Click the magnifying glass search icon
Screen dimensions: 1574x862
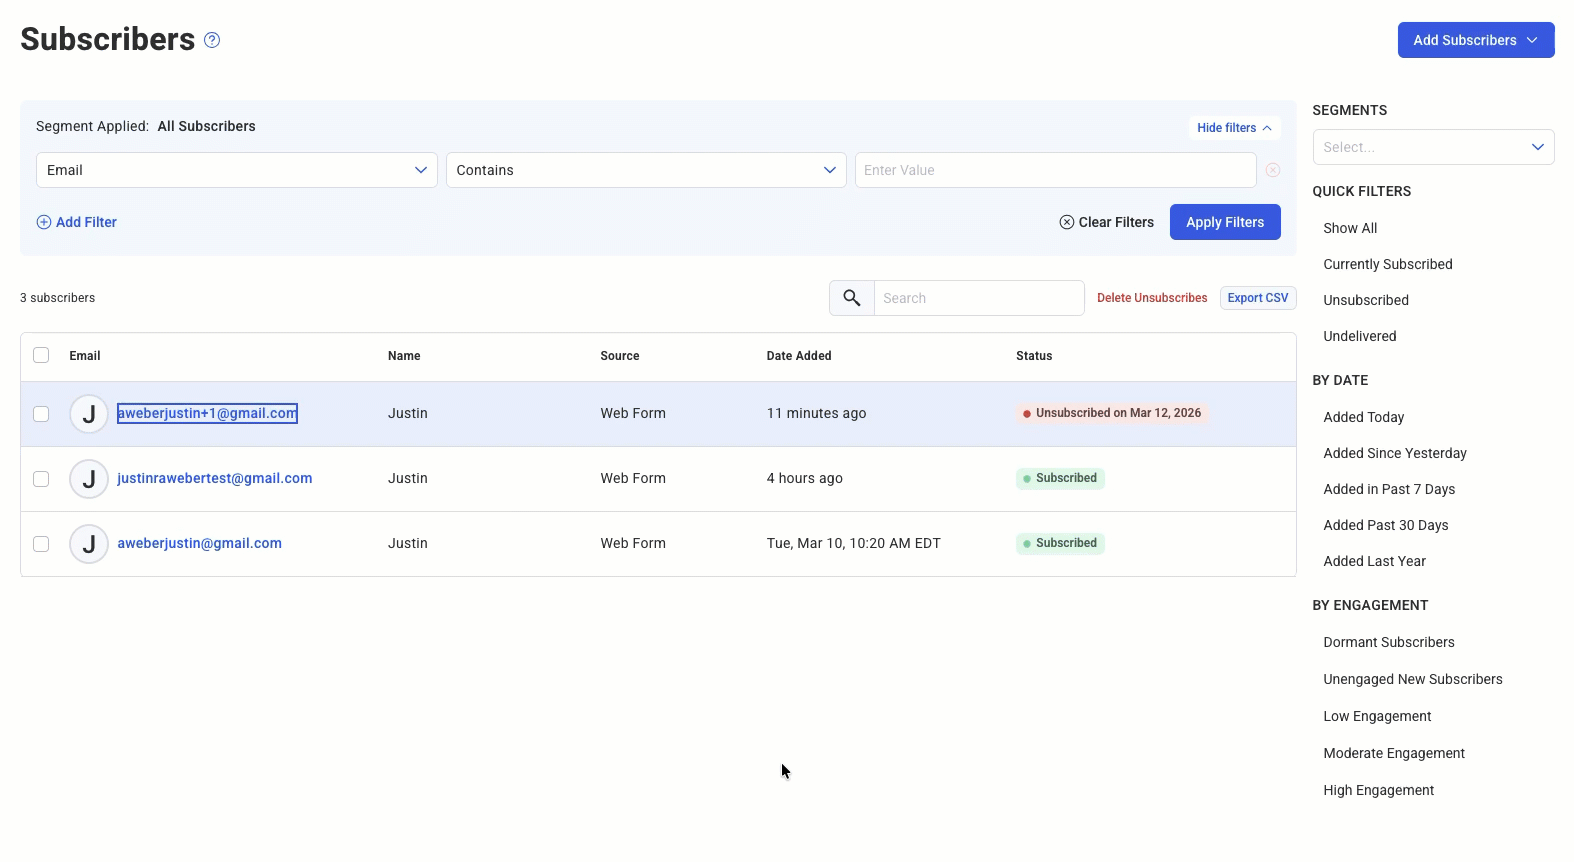[852, 298]
